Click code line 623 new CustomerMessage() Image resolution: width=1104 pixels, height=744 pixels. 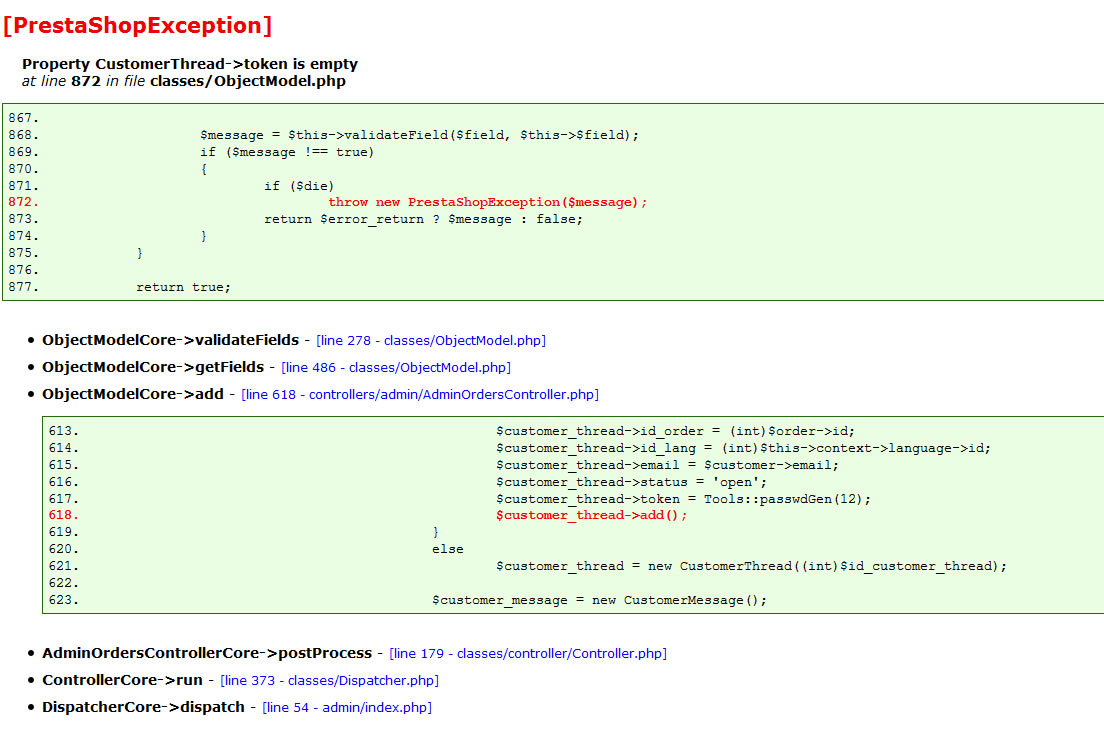[599, 600]
